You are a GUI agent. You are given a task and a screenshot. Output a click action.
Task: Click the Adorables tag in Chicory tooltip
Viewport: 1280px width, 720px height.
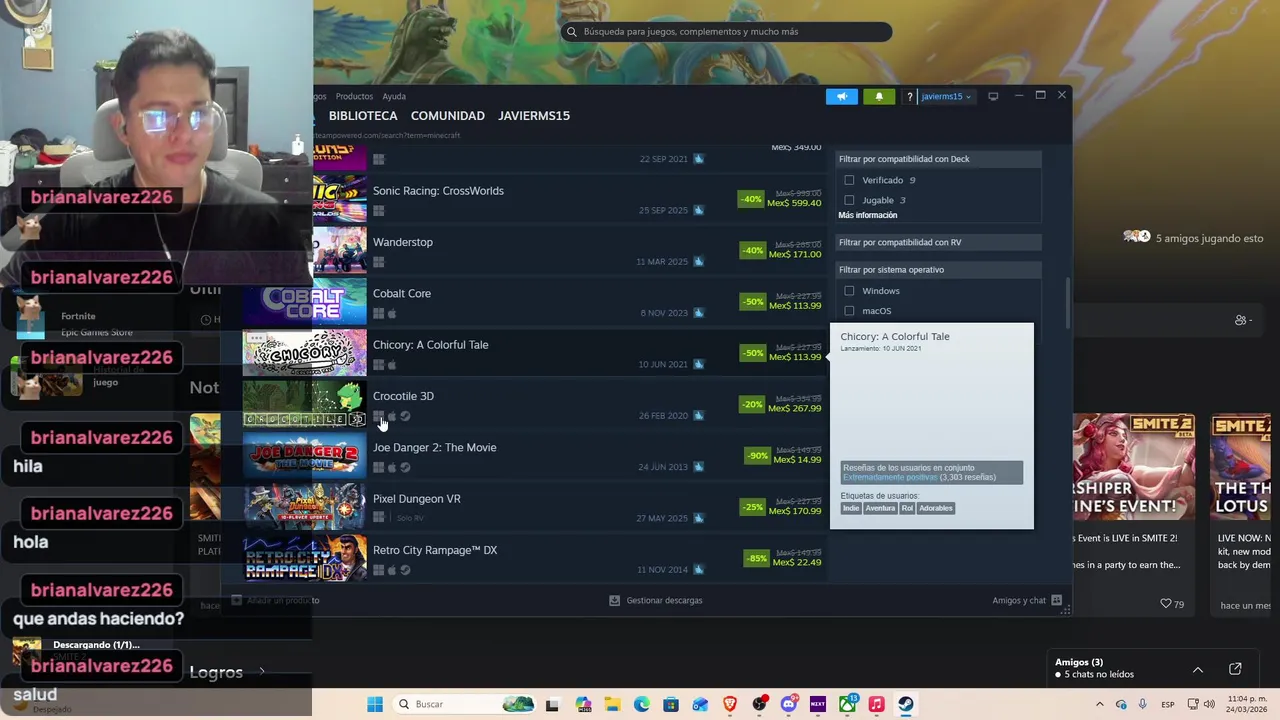936,508
